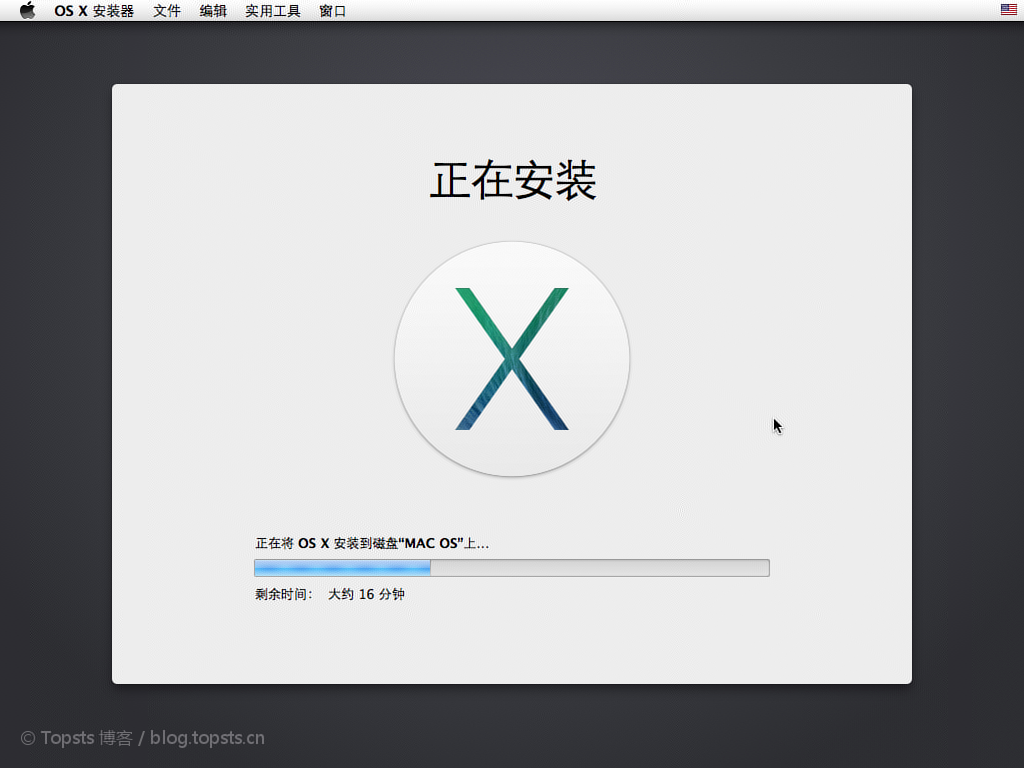Open the 文件 menu

tap(167, 11)
